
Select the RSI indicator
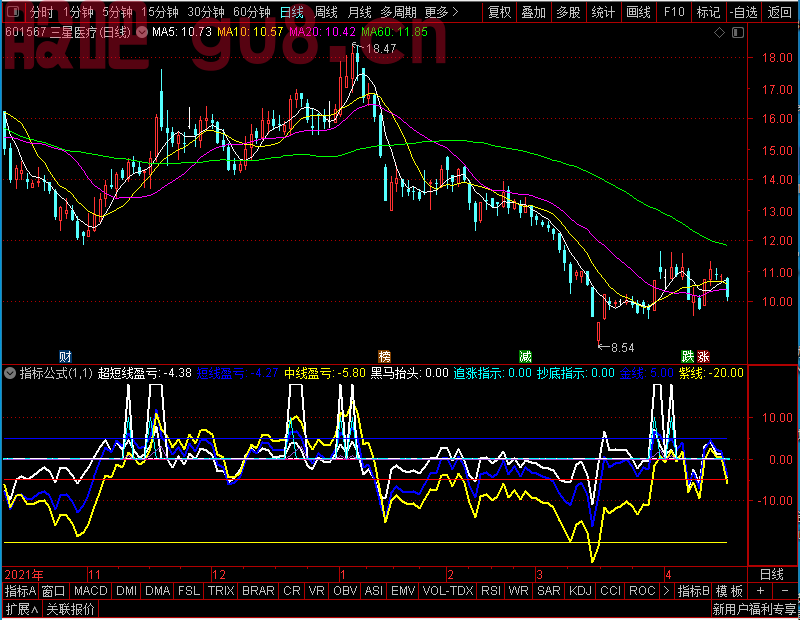(x=491, y=591)
